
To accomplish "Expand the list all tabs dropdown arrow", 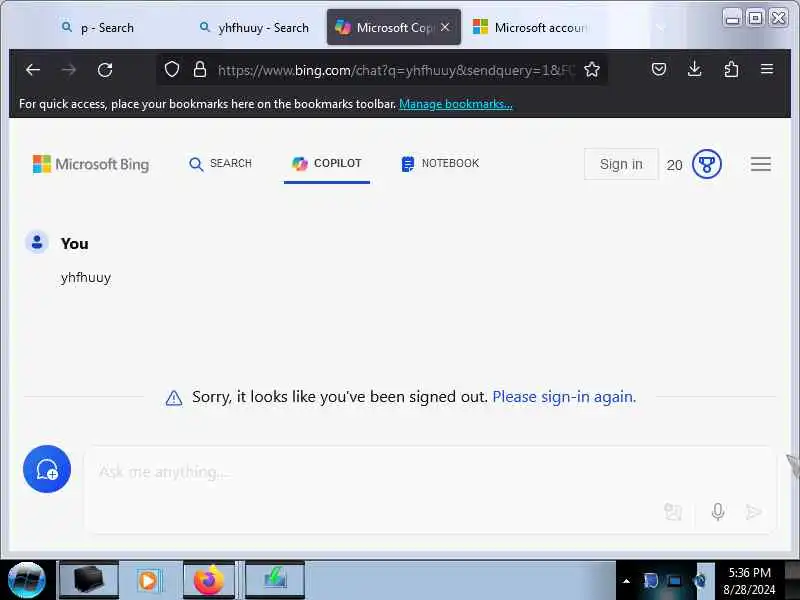I will pyautogui.click(x=661, y=28).
